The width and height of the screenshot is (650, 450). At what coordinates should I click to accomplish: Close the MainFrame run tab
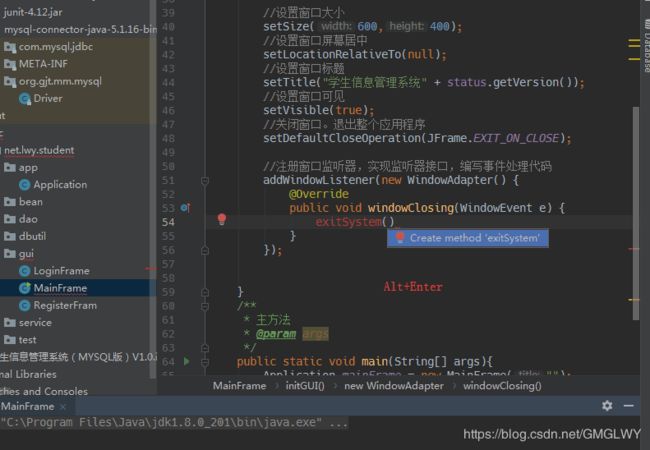pyautogui.click(x=63, y=407)
